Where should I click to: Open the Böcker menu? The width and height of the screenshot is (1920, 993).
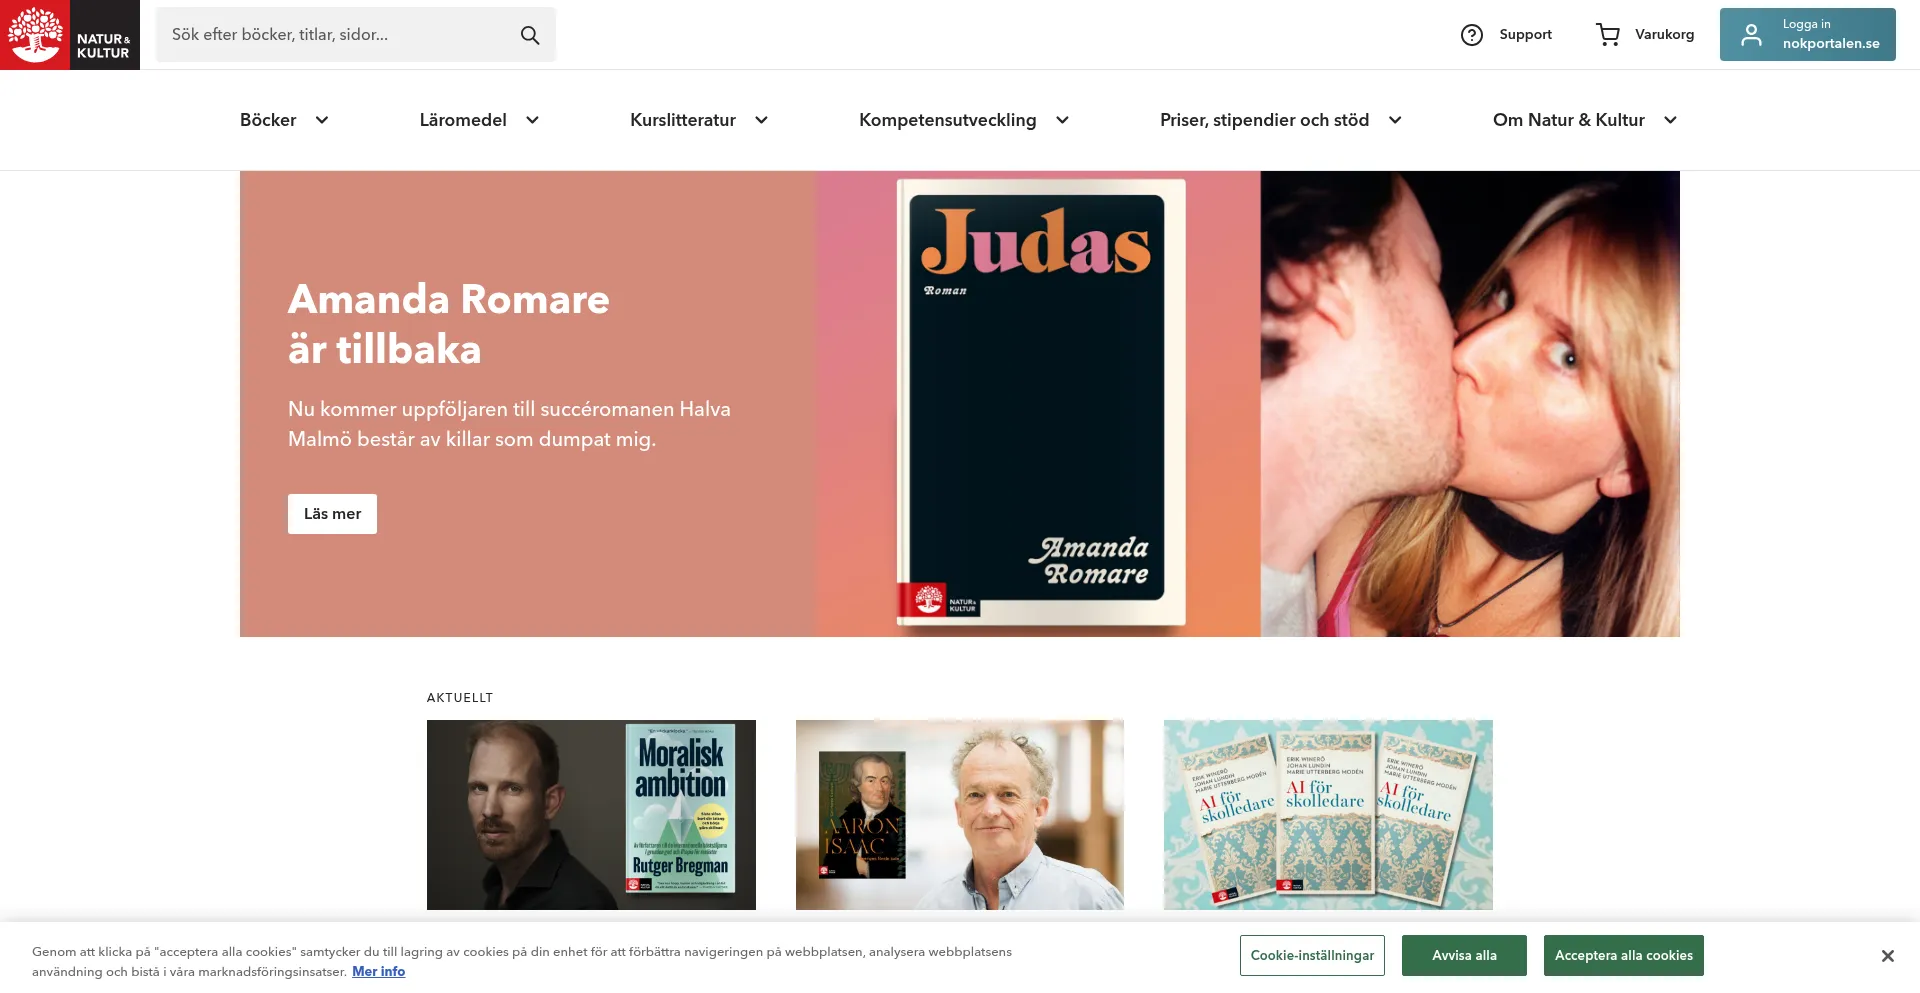point(268,120)
